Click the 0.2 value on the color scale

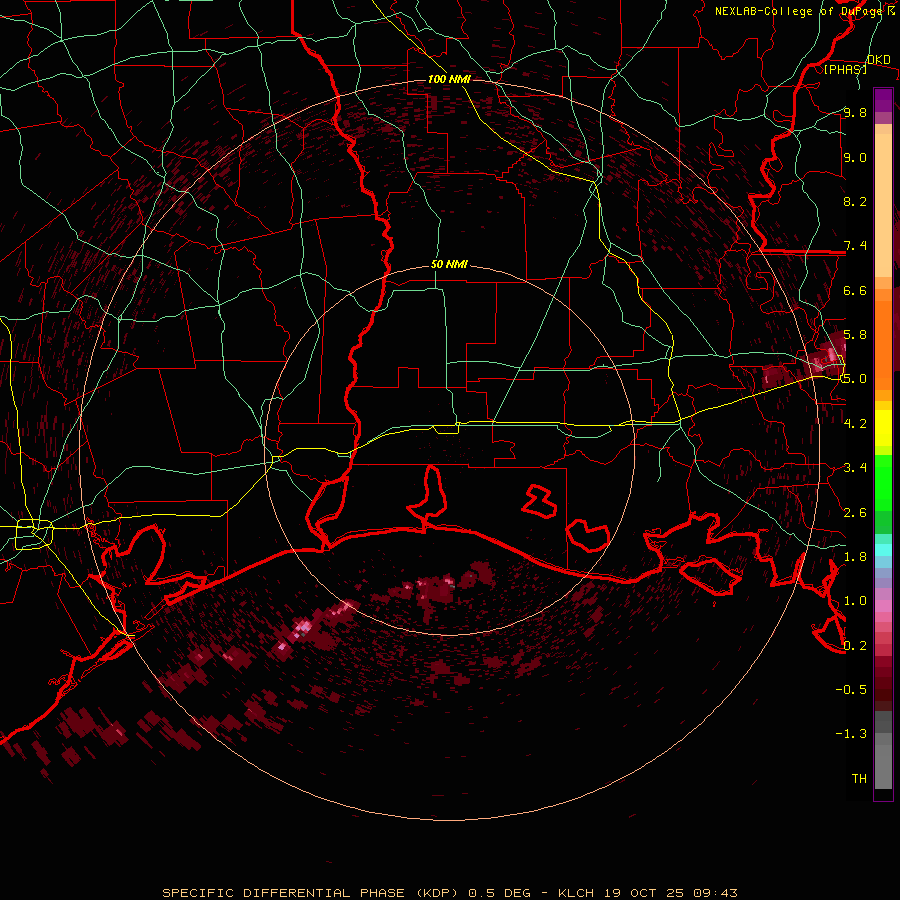click(855, 645)
